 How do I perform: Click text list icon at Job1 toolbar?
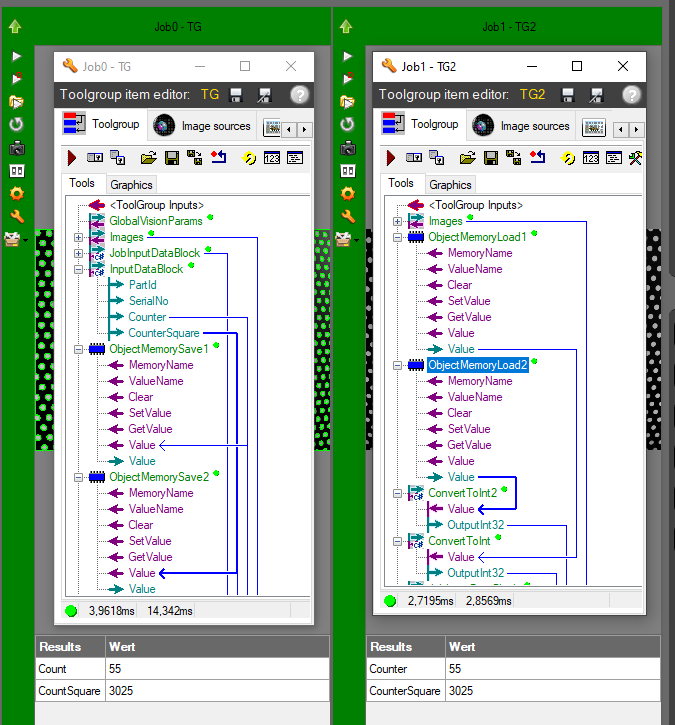pos(614,158)
